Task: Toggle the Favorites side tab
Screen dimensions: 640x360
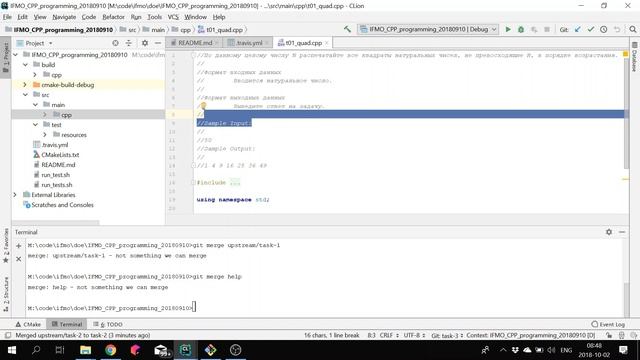Action: (6, 246)
